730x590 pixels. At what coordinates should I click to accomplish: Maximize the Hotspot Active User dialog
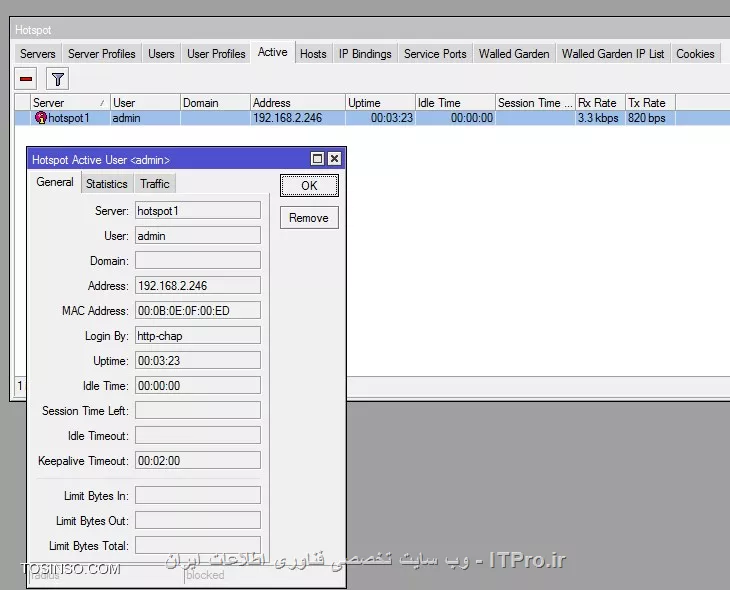pos(317,159)
